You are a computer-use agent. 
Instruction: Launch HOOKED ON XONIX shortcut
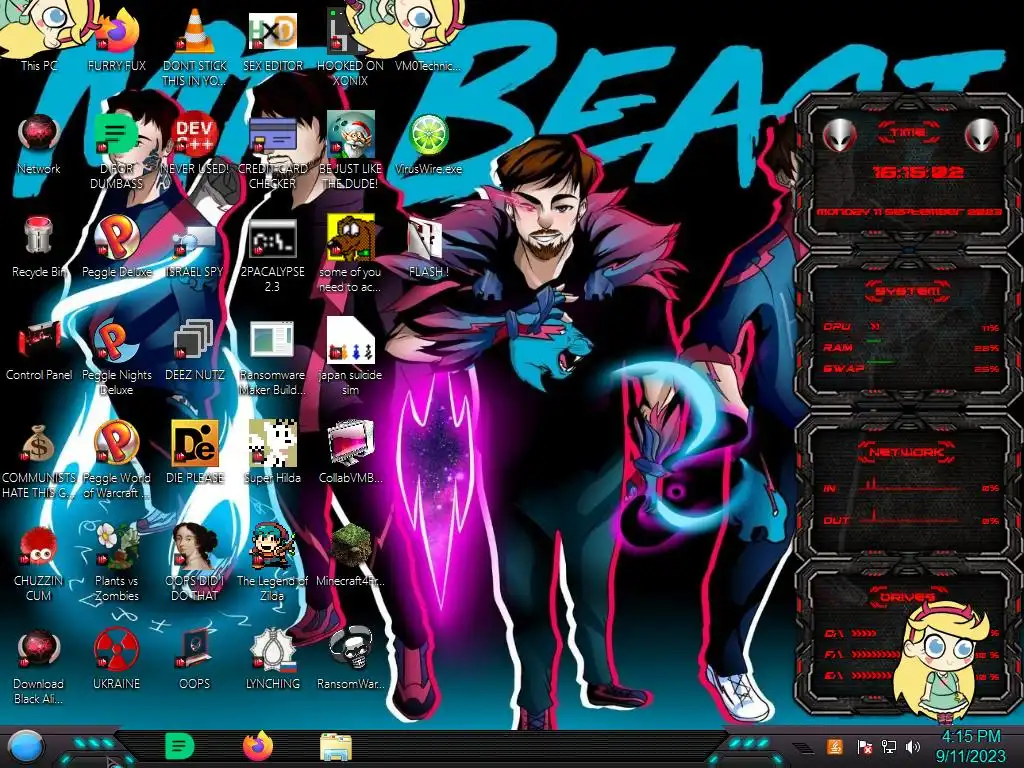(350, 46)
